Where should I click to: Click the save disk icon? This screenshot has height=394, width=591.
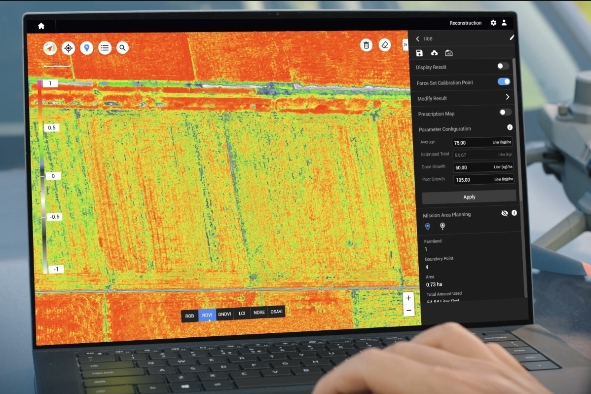(420, 53)
